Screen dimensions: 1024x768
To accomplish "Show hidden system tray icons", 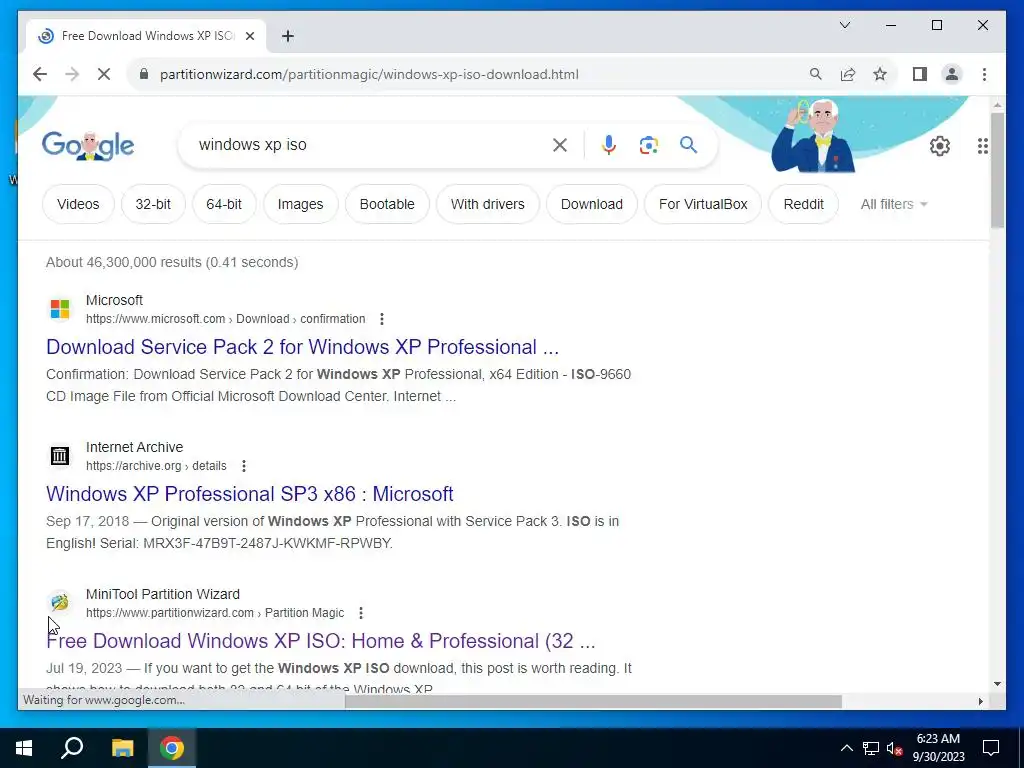I will [x=846, y=748].
